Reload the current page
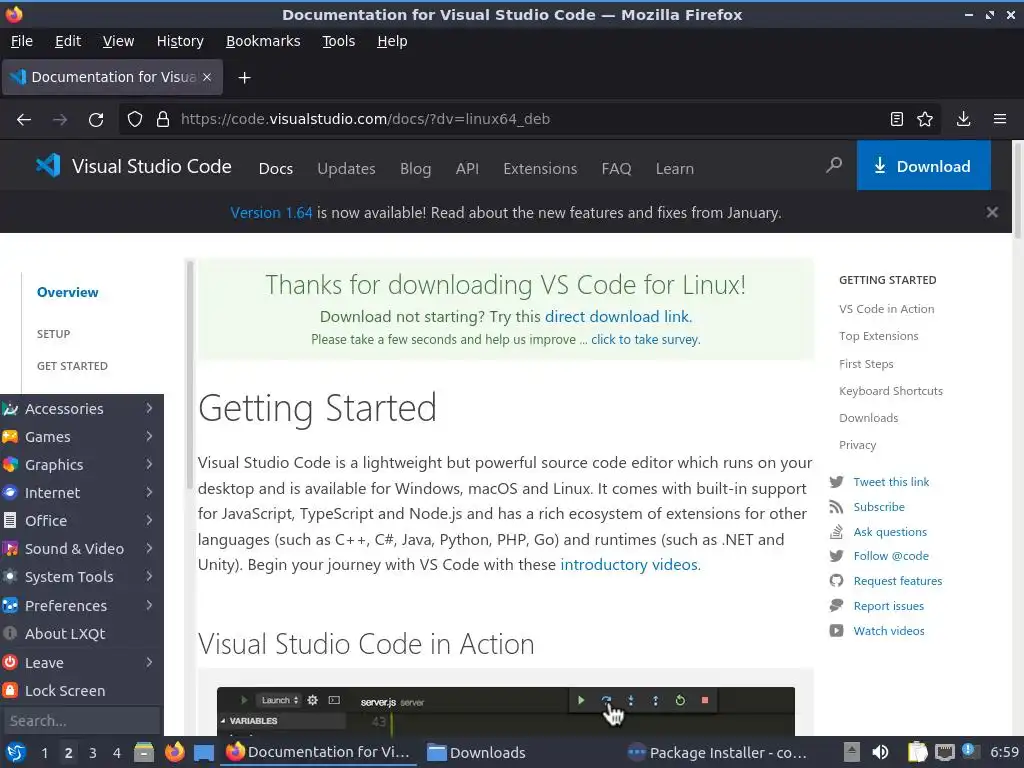This screenshot has height=768, width=1024. (x=96, y=119)
